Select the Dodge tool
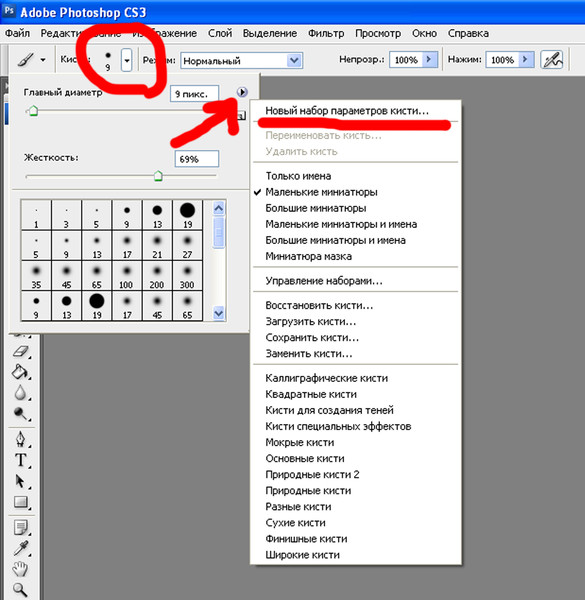This screenshot has width=585, height=600. [20, 414]
